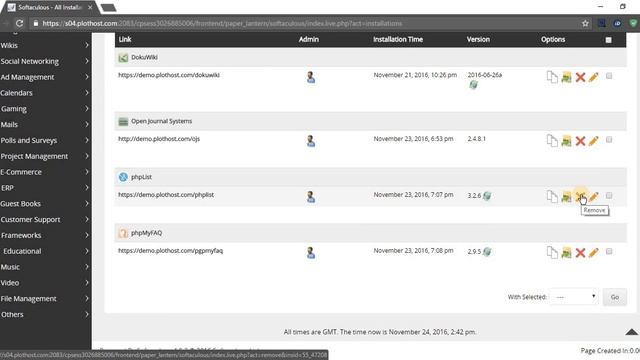Click the phpMyFAQ 2.9.5 upgrade icon
The image size is (640, 360).
(x=487, y=252)
